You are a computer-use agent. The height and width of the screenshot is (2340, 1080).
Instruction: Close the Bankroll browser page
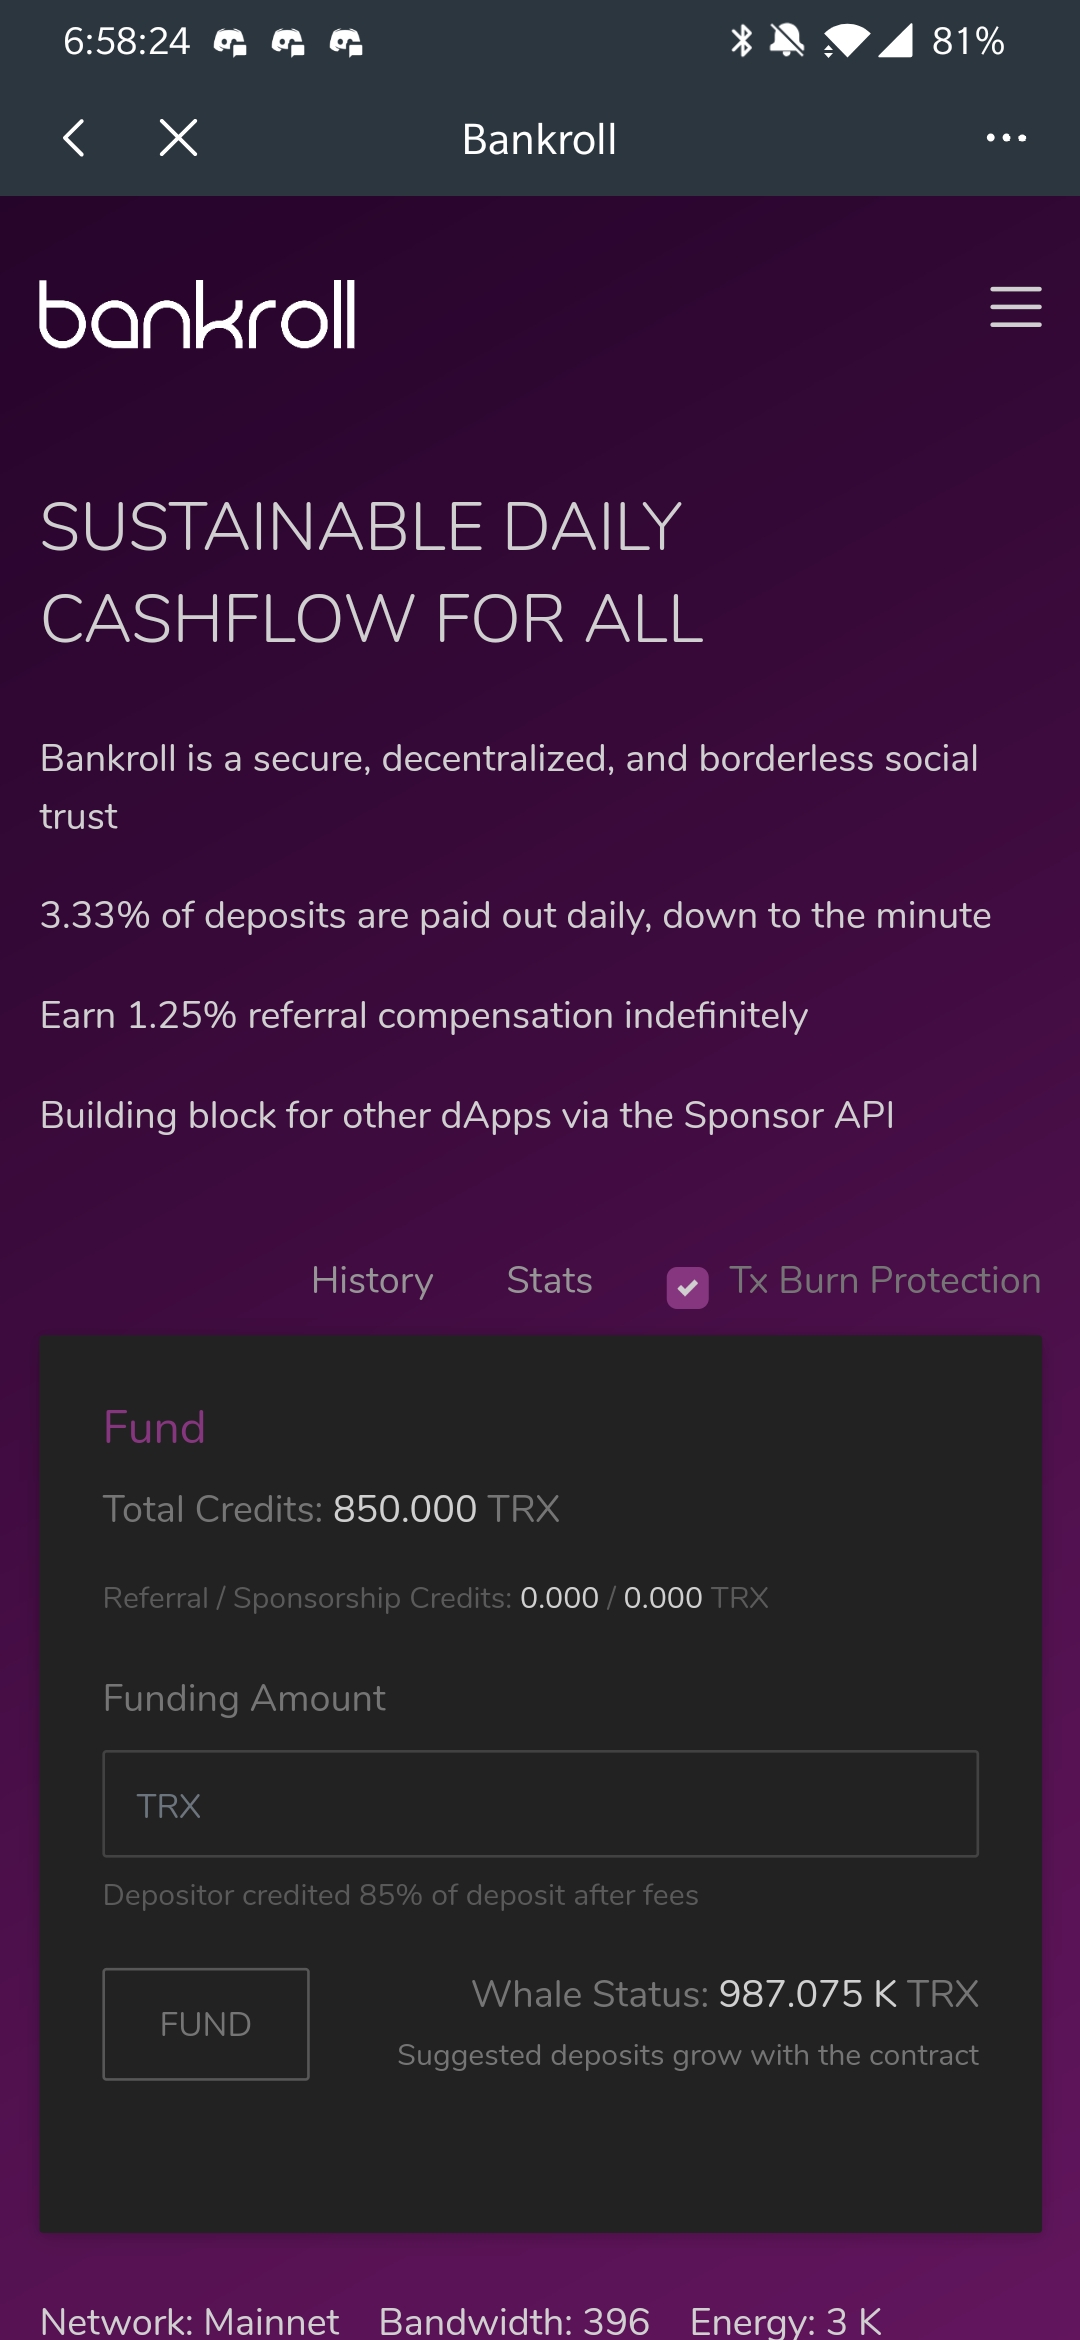coord(178,138)
